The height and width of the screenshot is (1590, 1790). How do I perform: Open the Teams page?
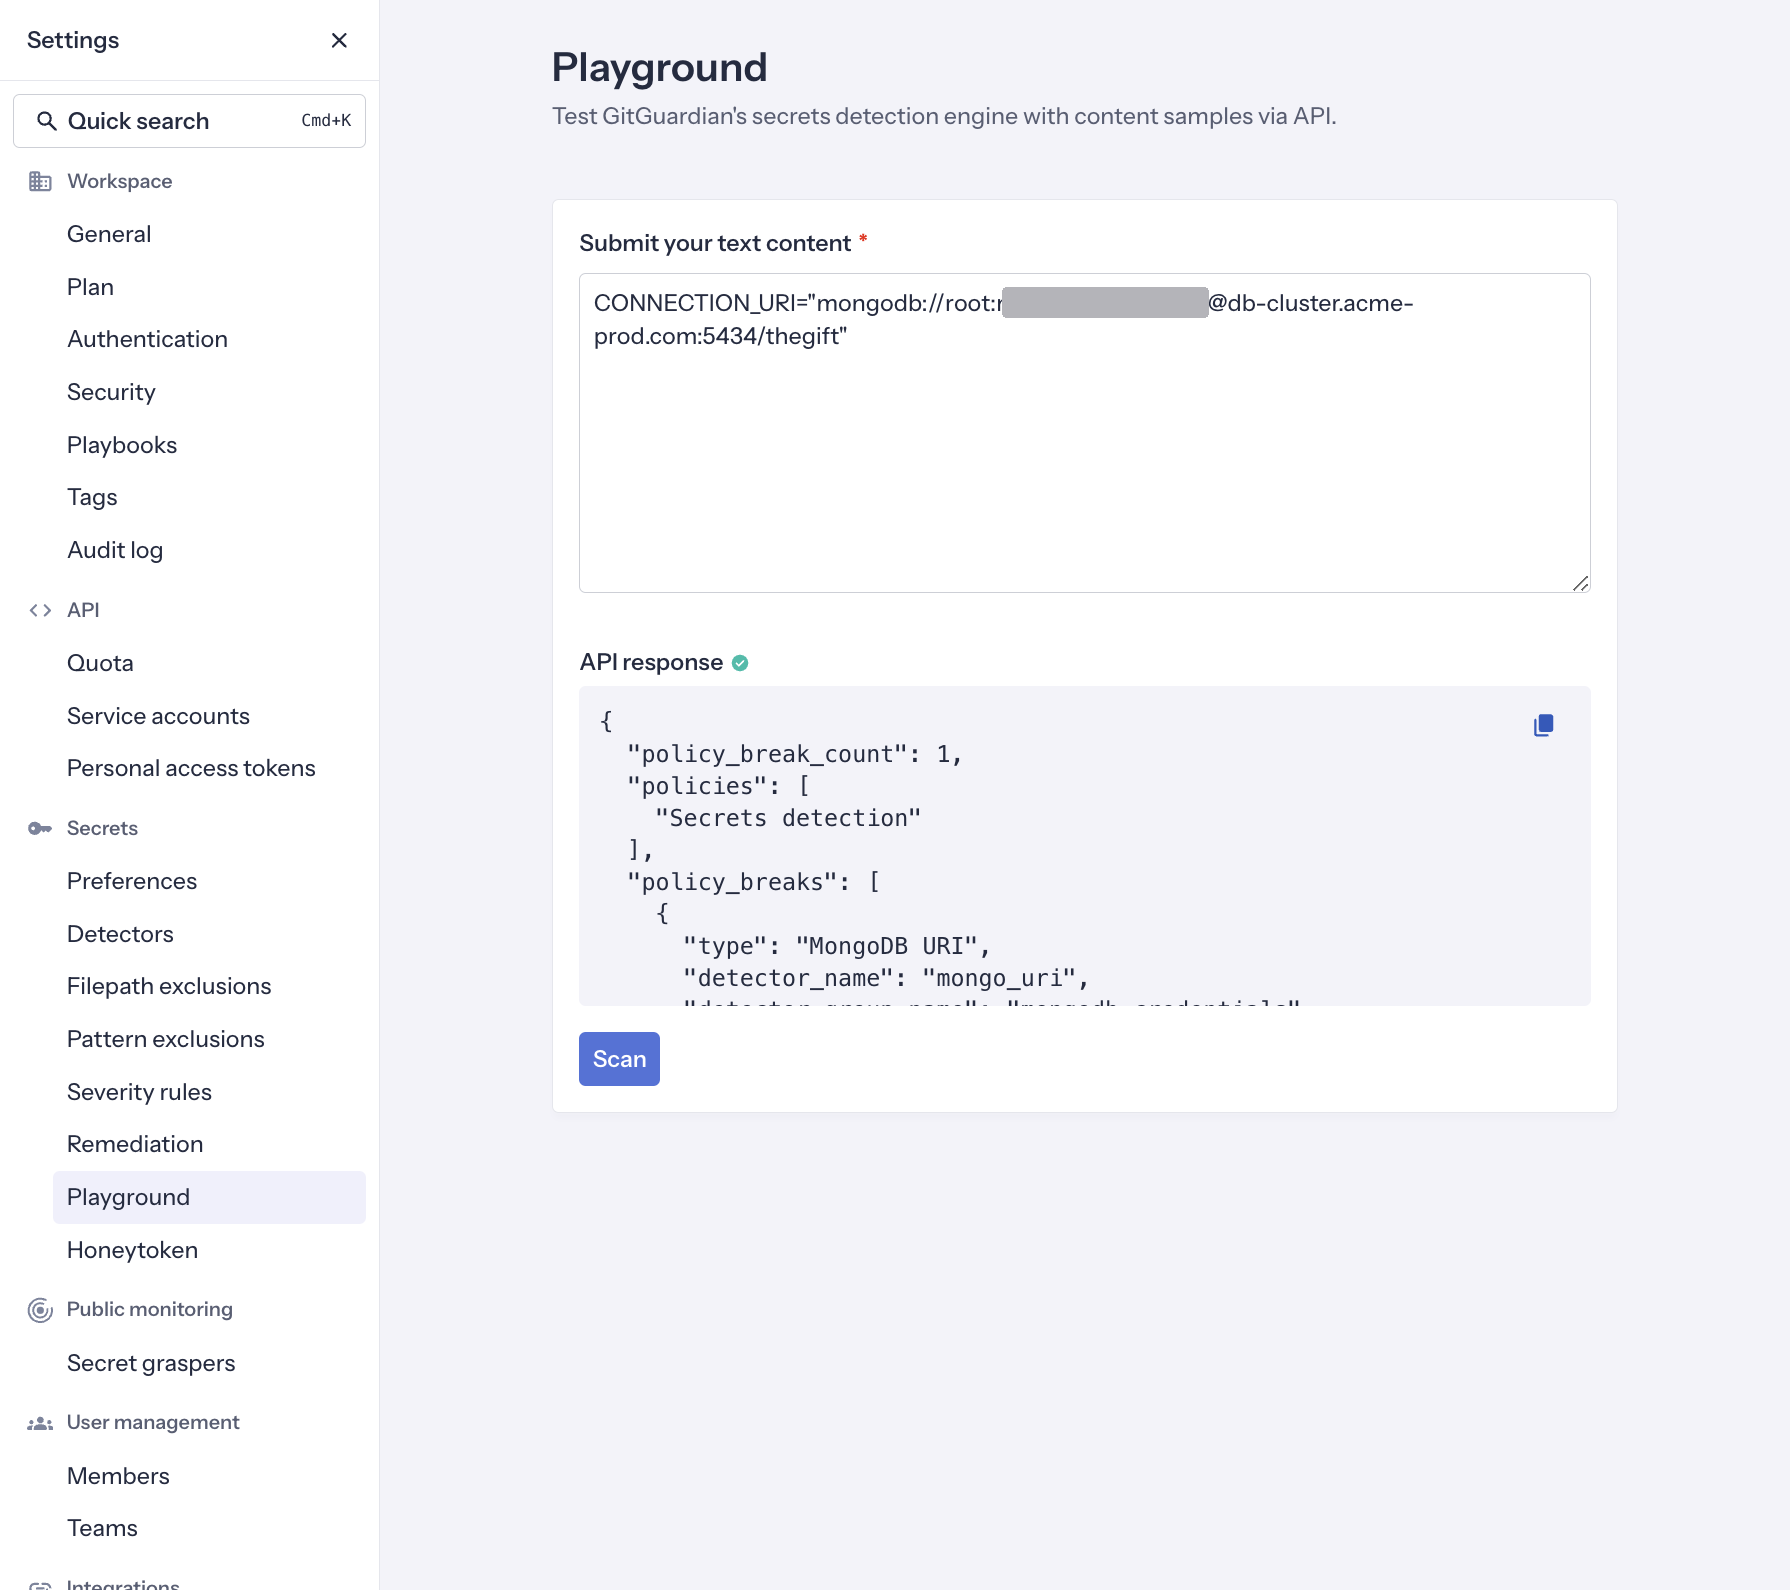(102, 1528)
